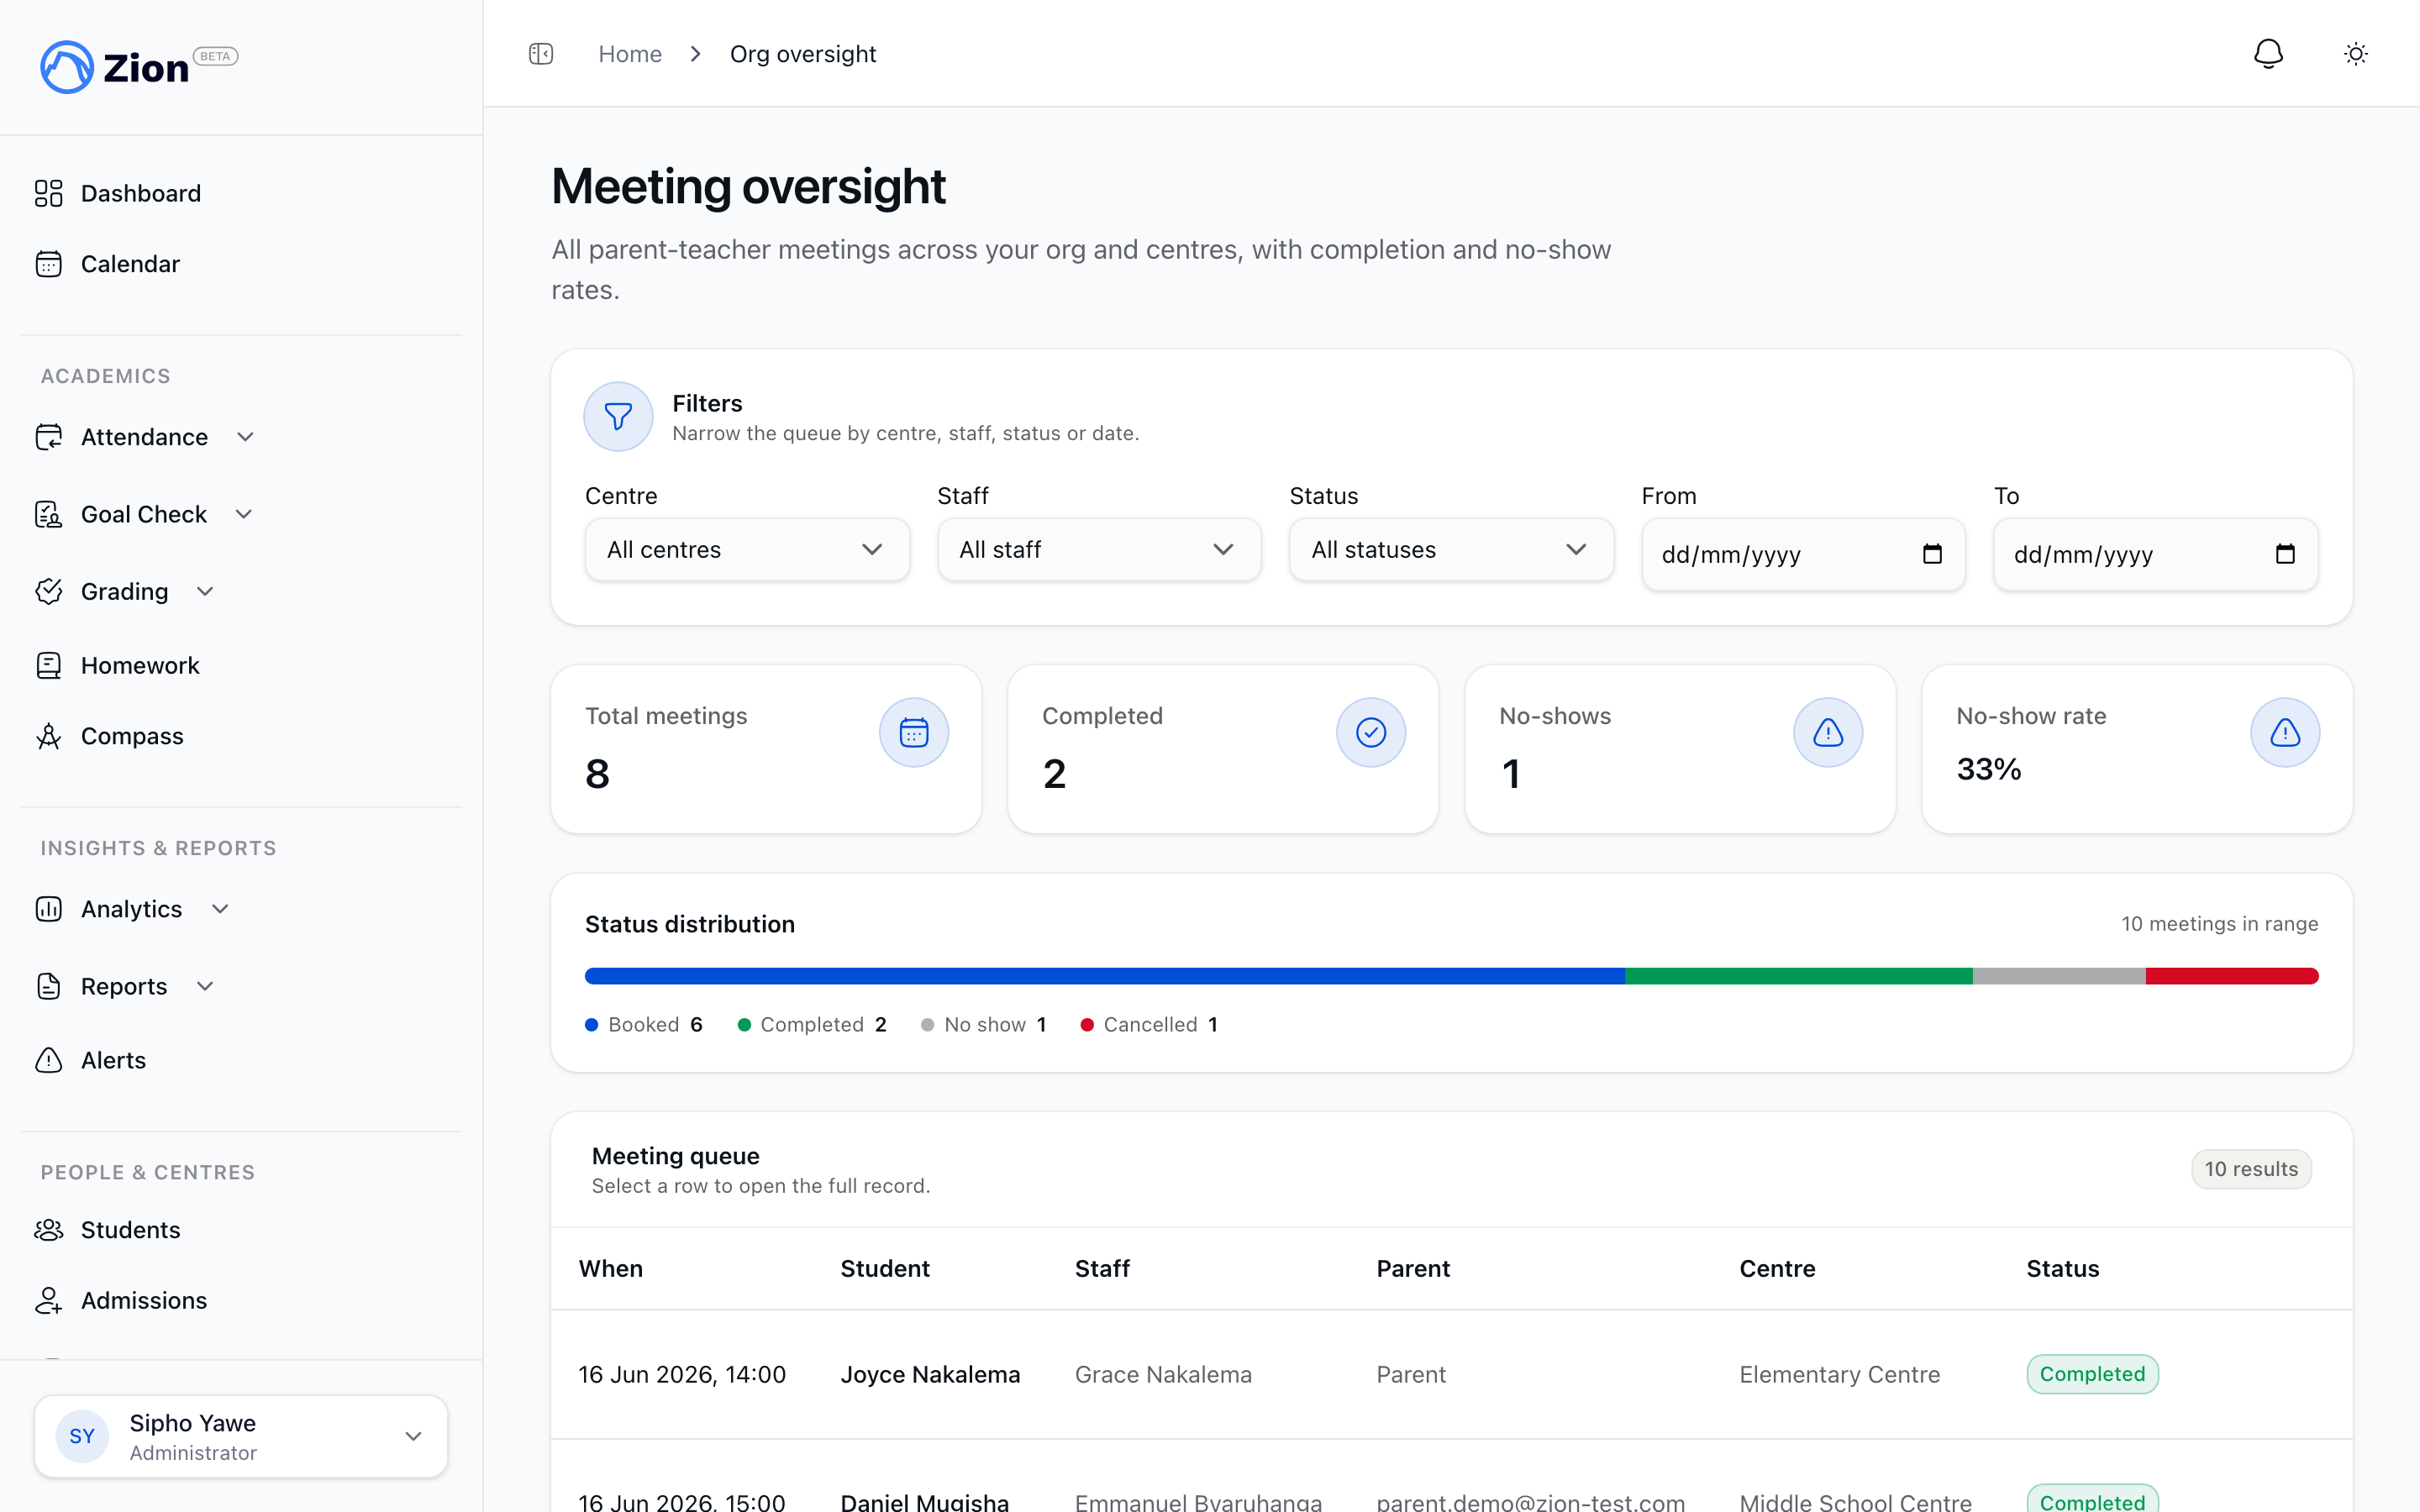Click the Reports document icon
This screenshot has height=1512, width=2420.
pos(49,986)
